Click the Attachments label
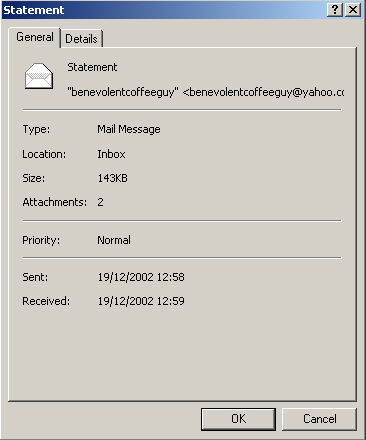366x440 pixels. click(x=55, y=202)
